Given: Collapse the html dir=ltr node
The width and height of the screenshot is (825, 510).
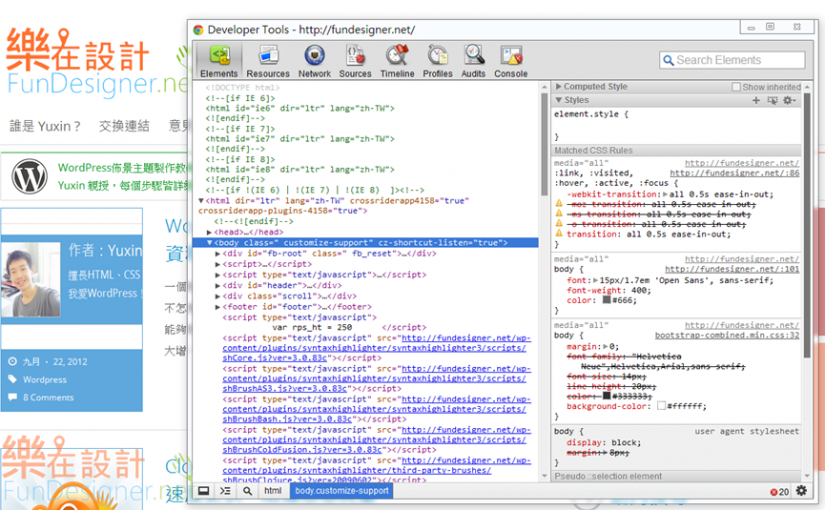Looking at the screenshot, I should tap(201, 201).
